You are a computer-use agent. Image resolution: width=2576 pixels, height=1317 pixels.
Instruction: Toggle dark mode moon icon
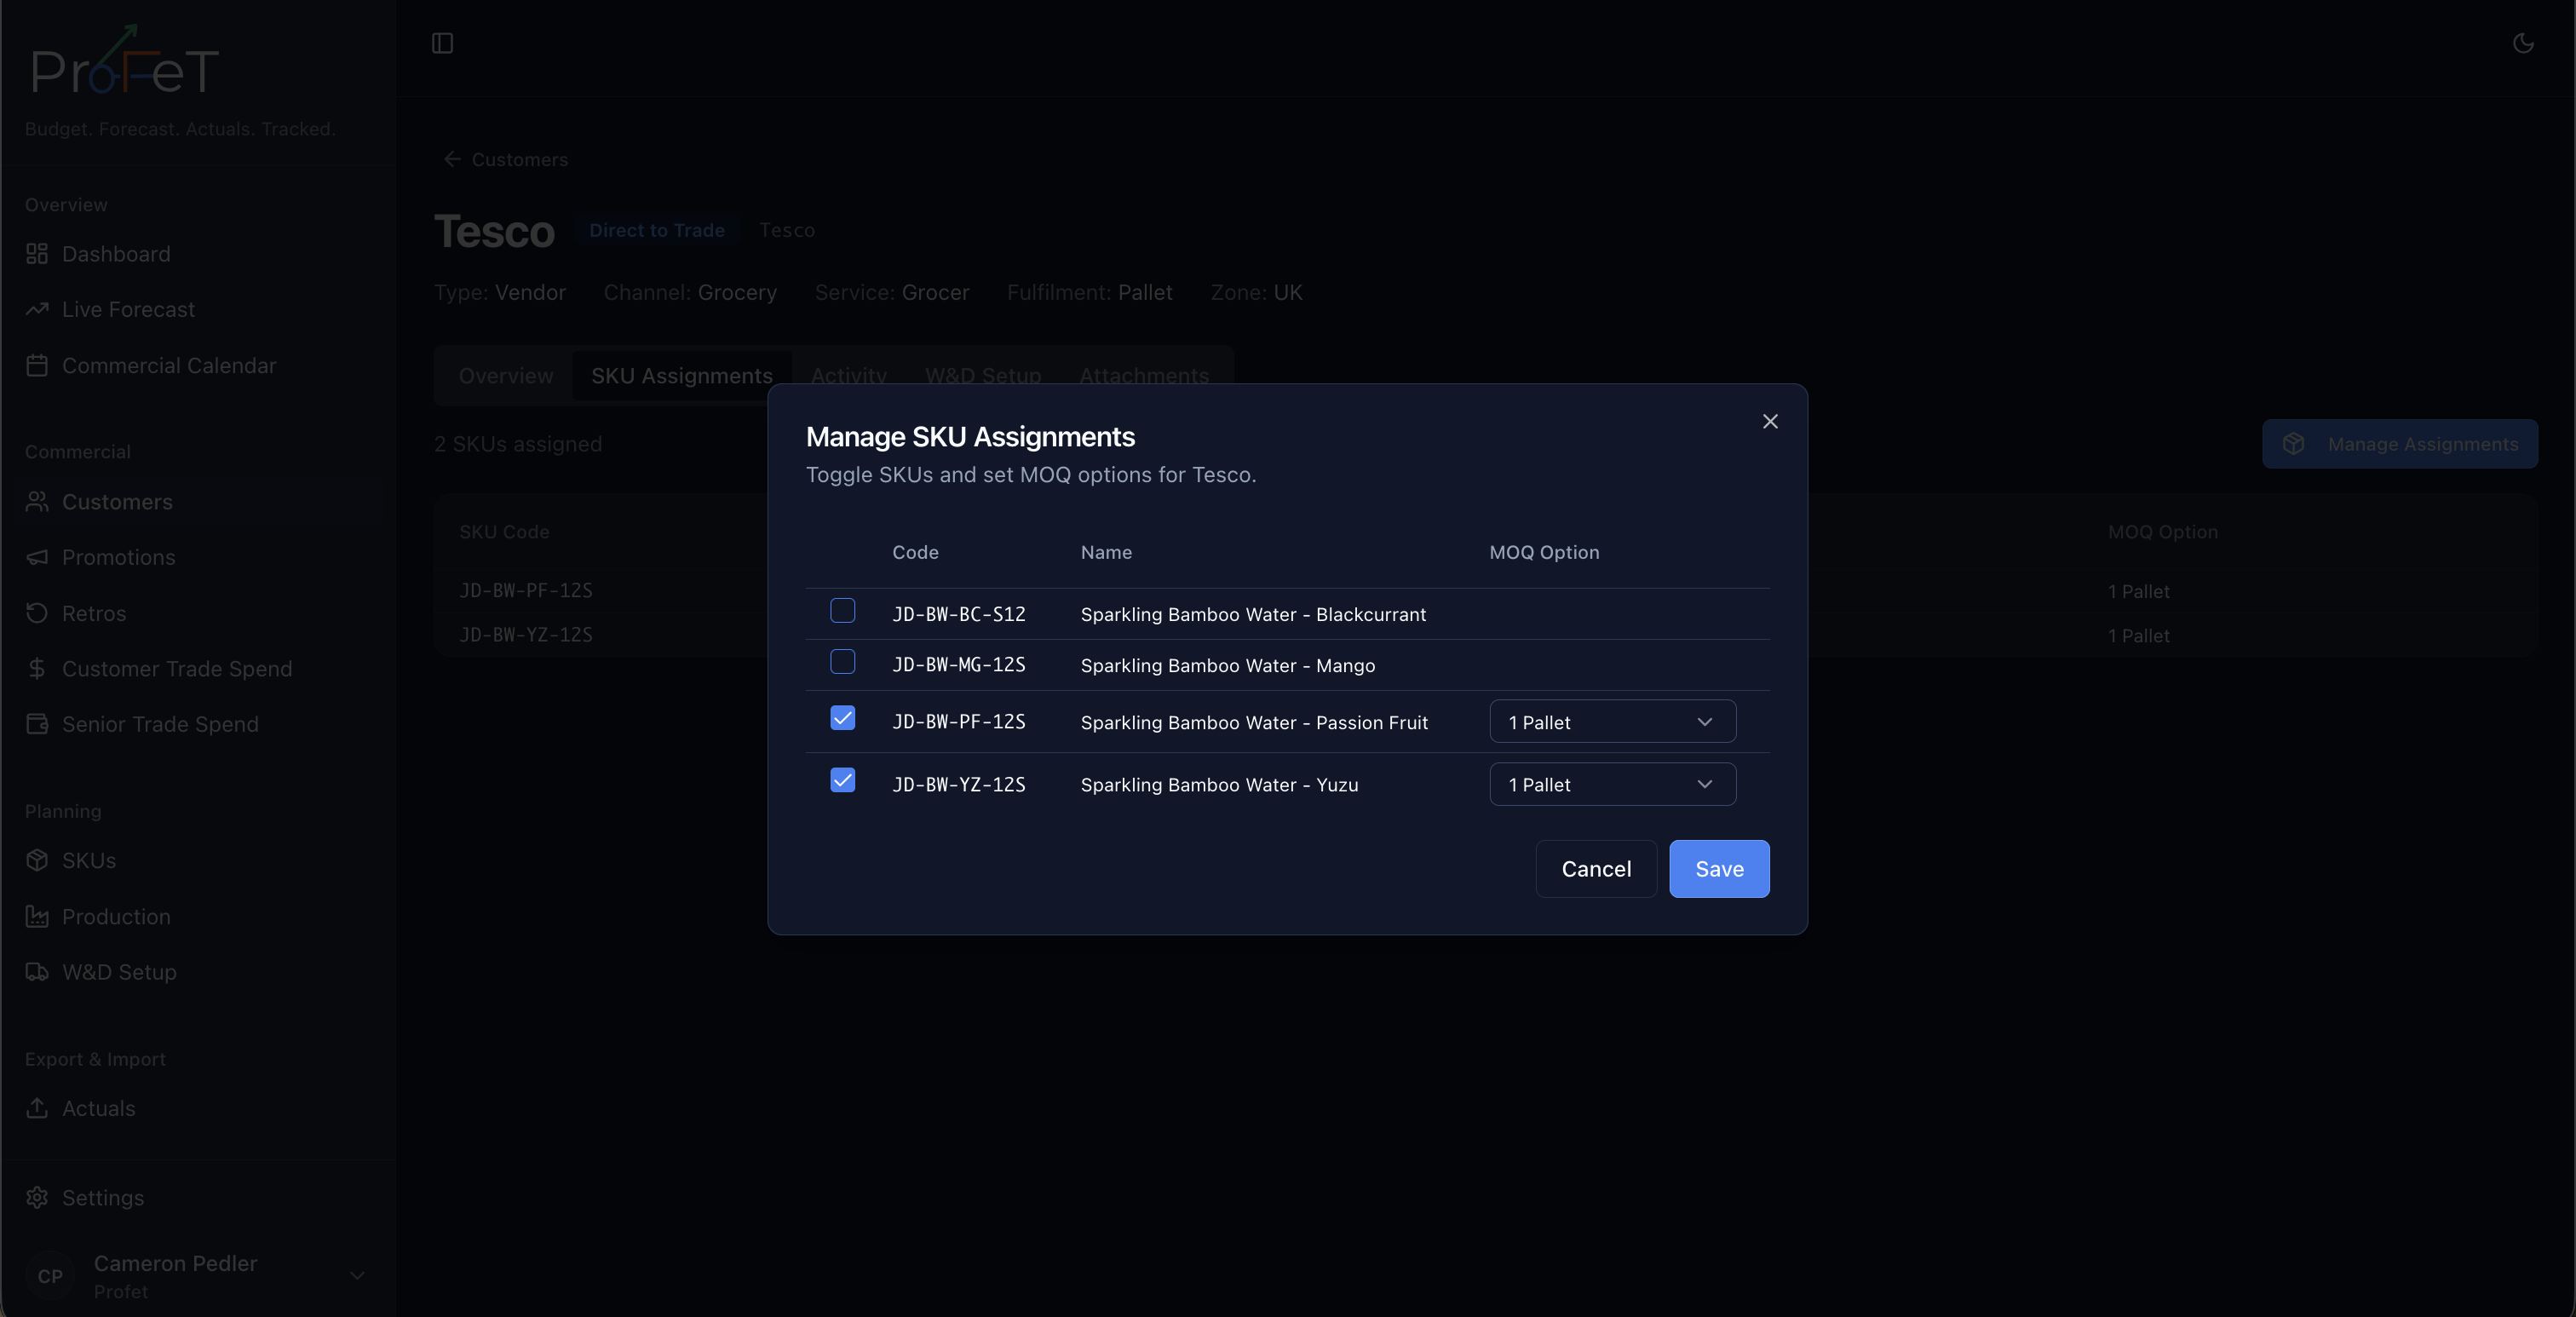(x=2523, y=43)
